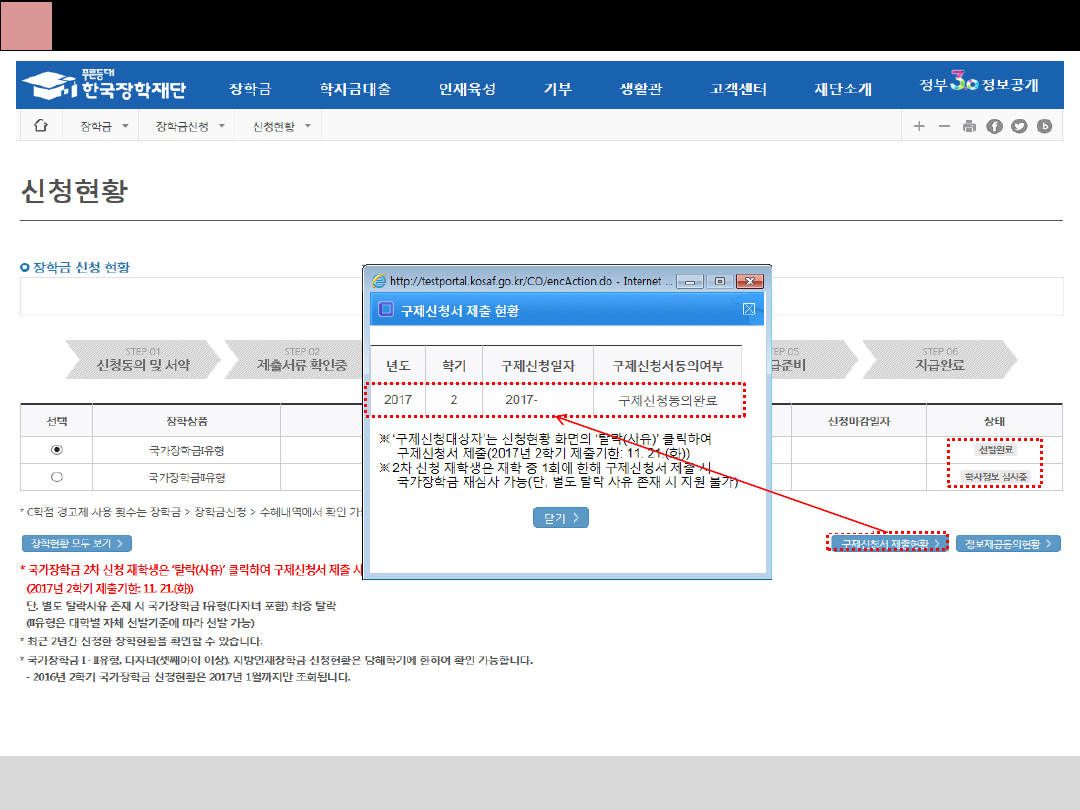Click the 한국장학재단 logo
The width and height of the screenshot is (1080, 810).
105,86
